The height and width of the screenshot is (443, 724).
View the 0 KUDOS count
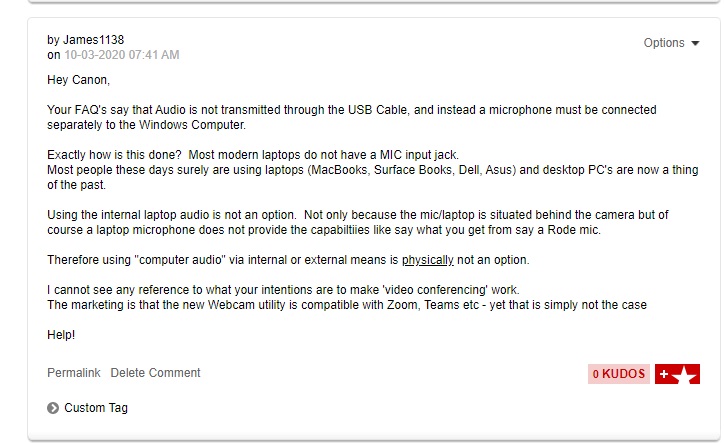tap(619, 374)
